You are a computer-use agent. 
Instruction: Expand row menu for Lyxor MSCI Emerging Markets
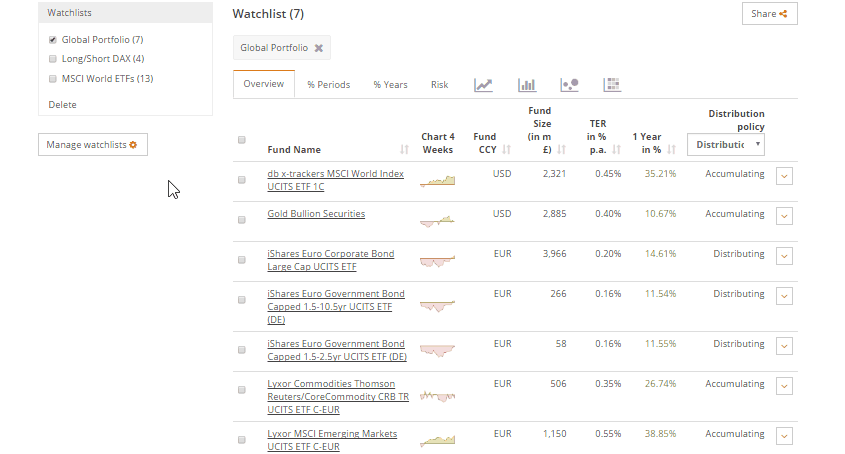784,436
